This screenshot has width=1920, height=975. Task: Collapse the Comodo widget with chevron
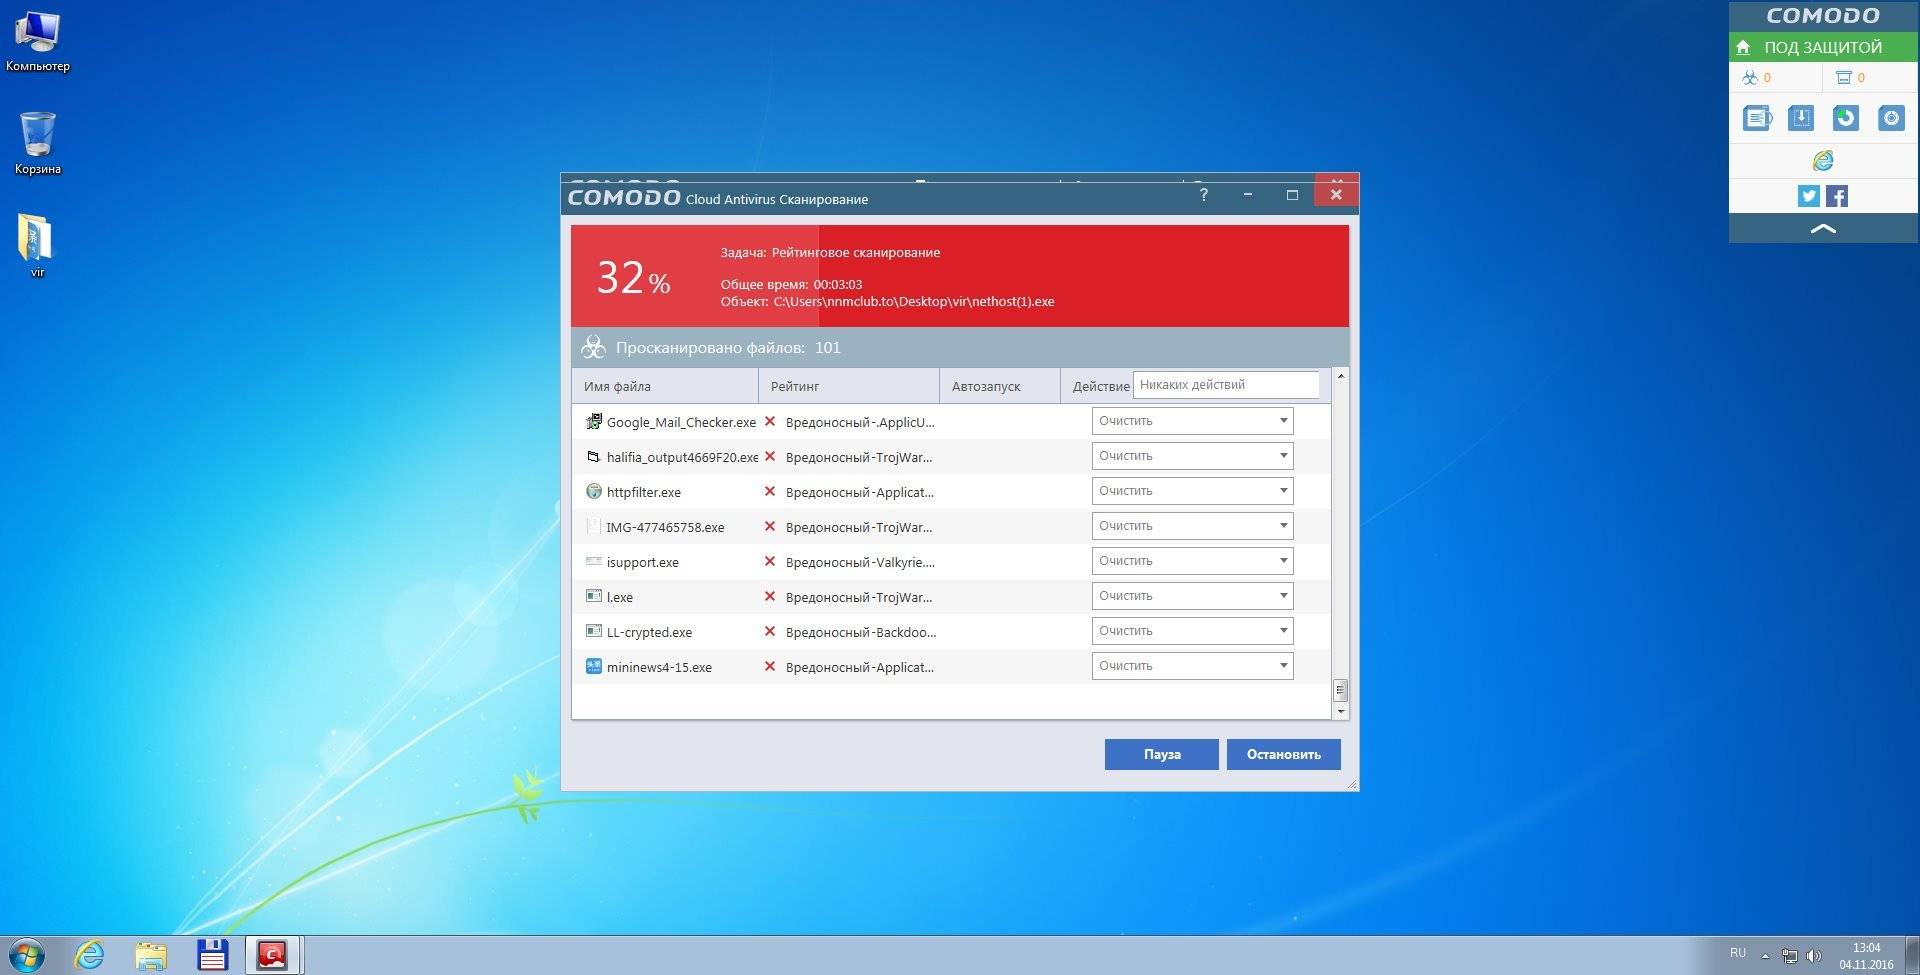1823,229
